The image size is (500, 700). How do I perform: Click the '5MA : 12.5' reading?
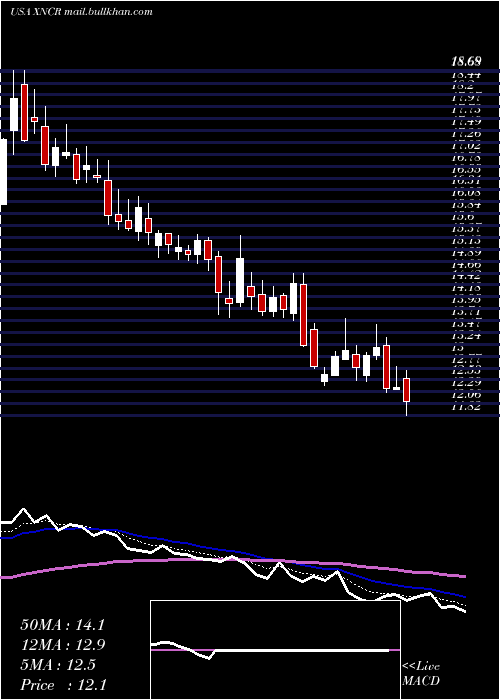pyautogui.click(x=57, y=664)
